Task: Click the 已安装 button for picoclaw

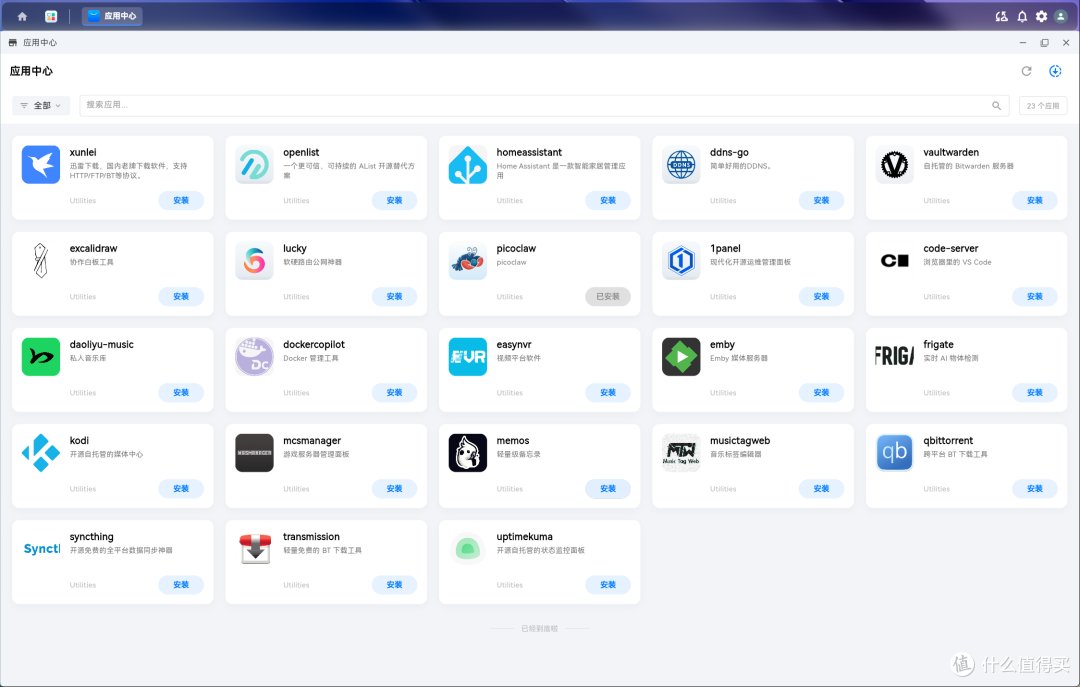Action: pyautogui.click(x=608, y=296)
